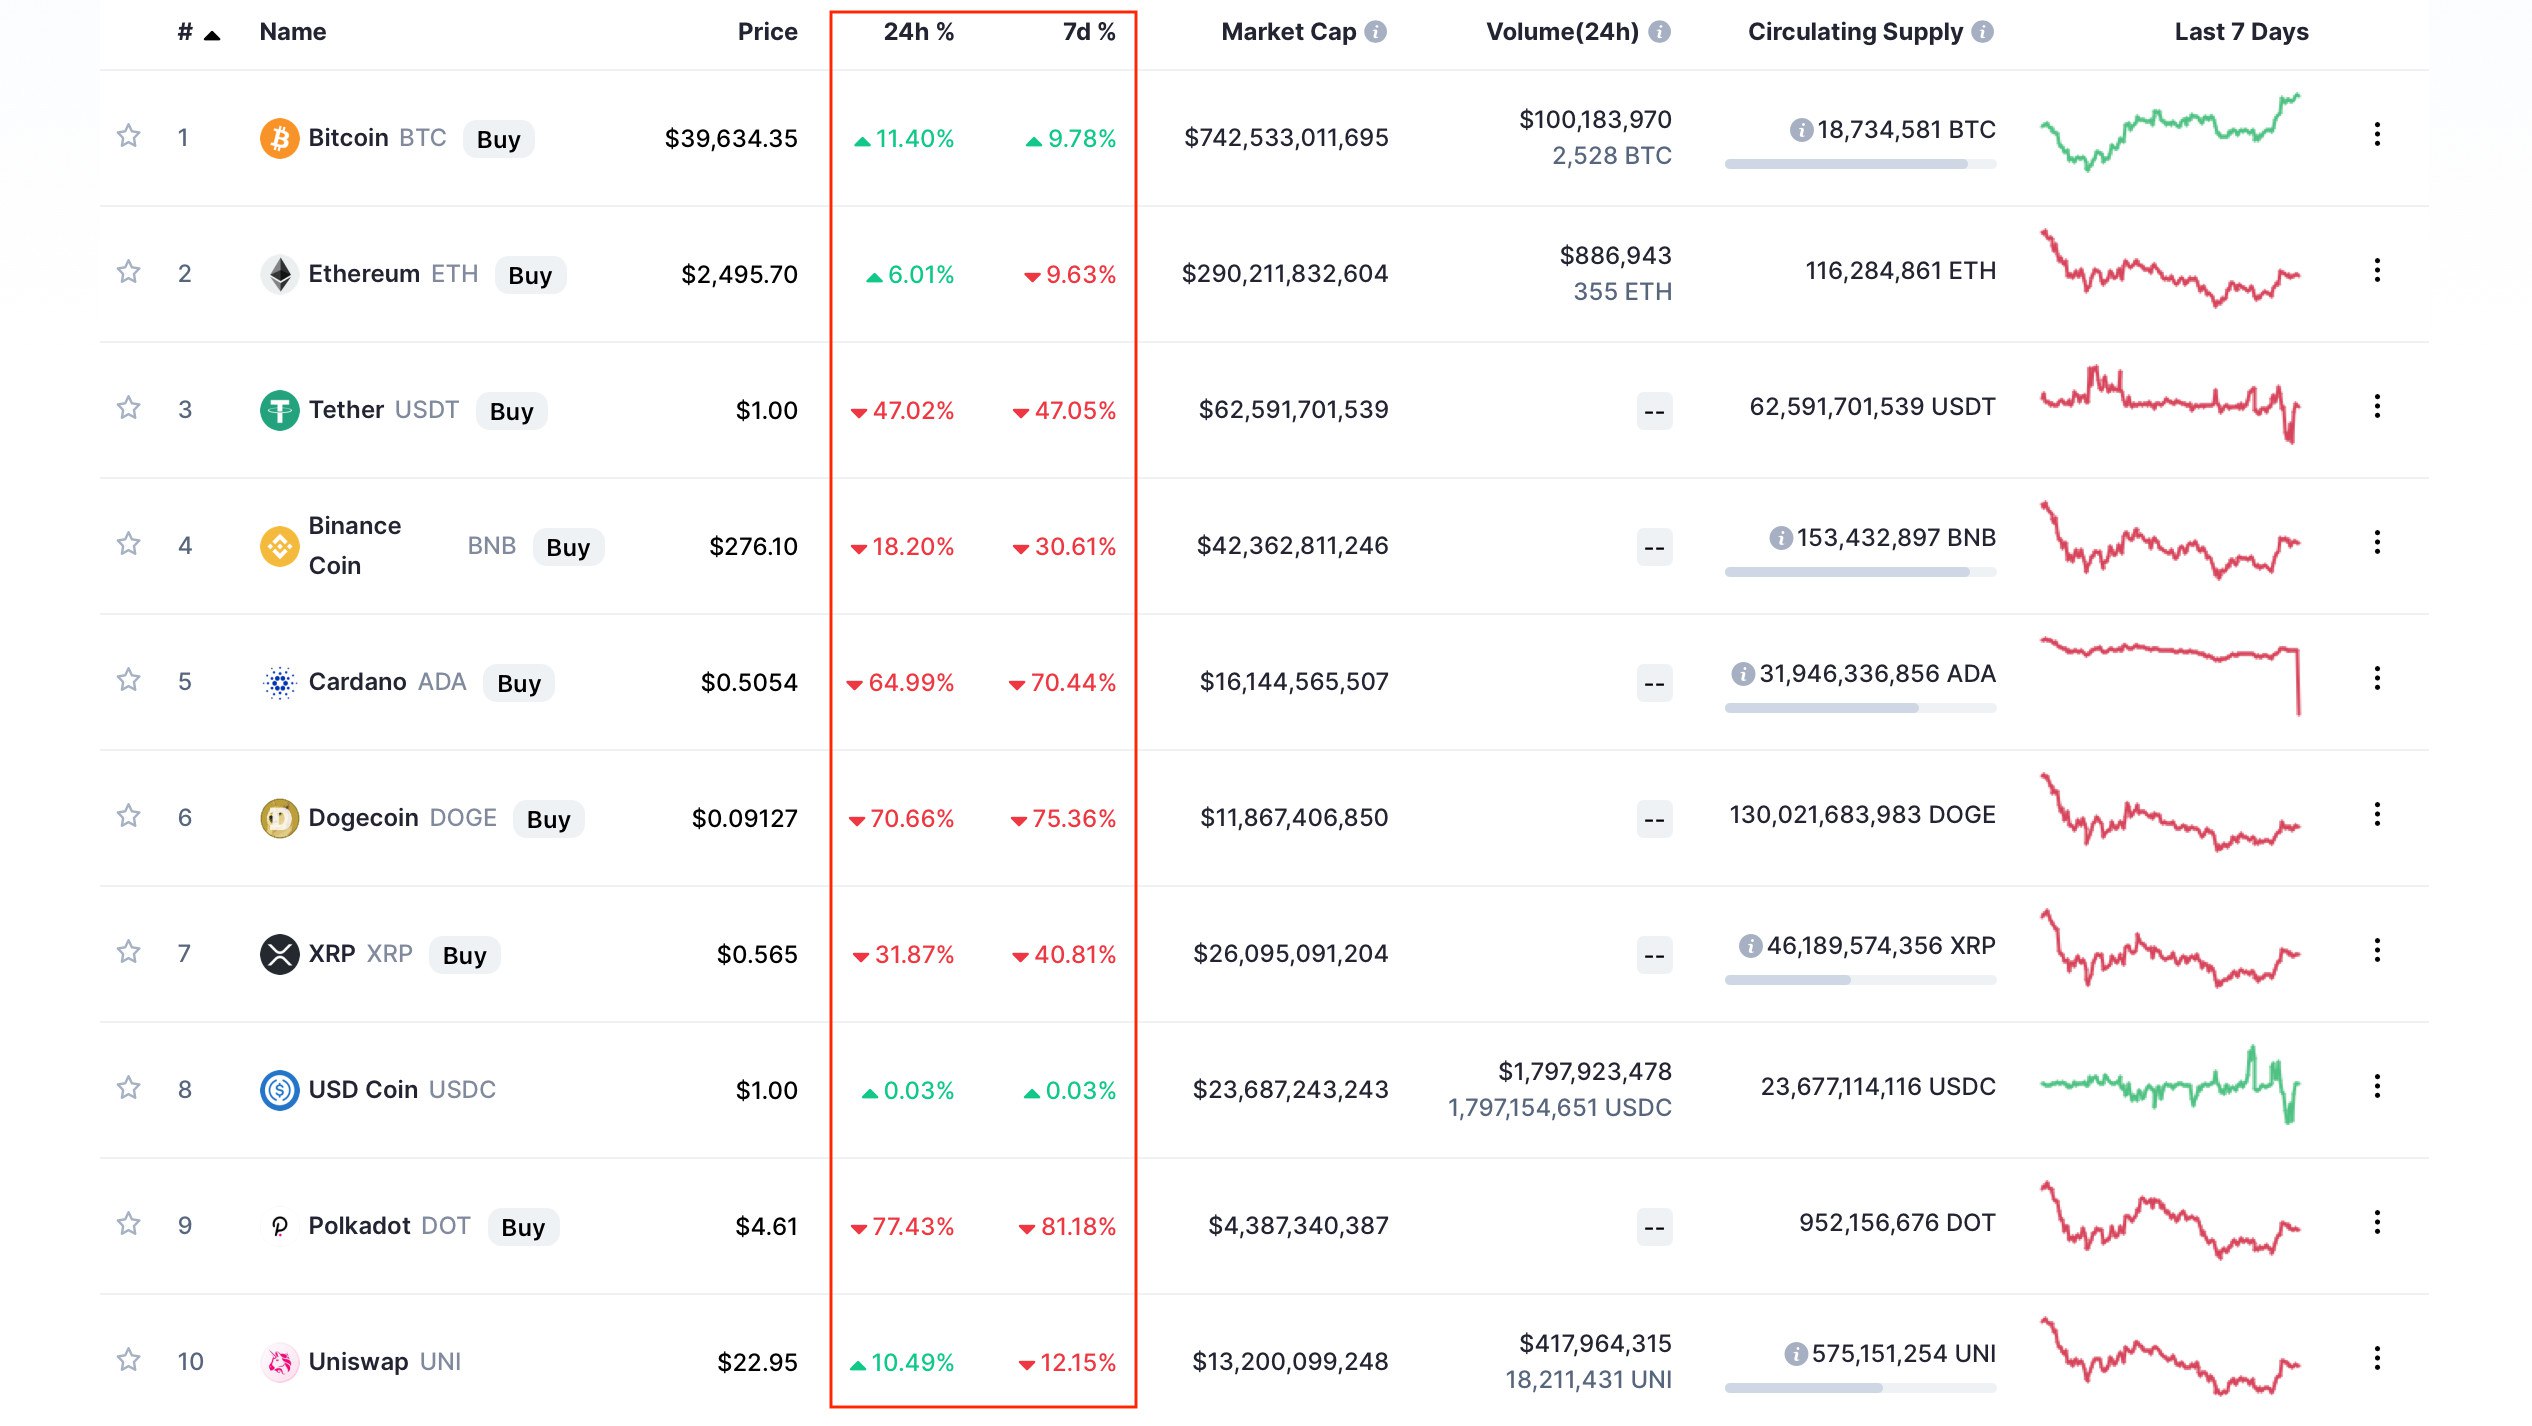2532x1426 pixels.
Task: Open more options for Binance Coin row
Action: [2377, 542]
